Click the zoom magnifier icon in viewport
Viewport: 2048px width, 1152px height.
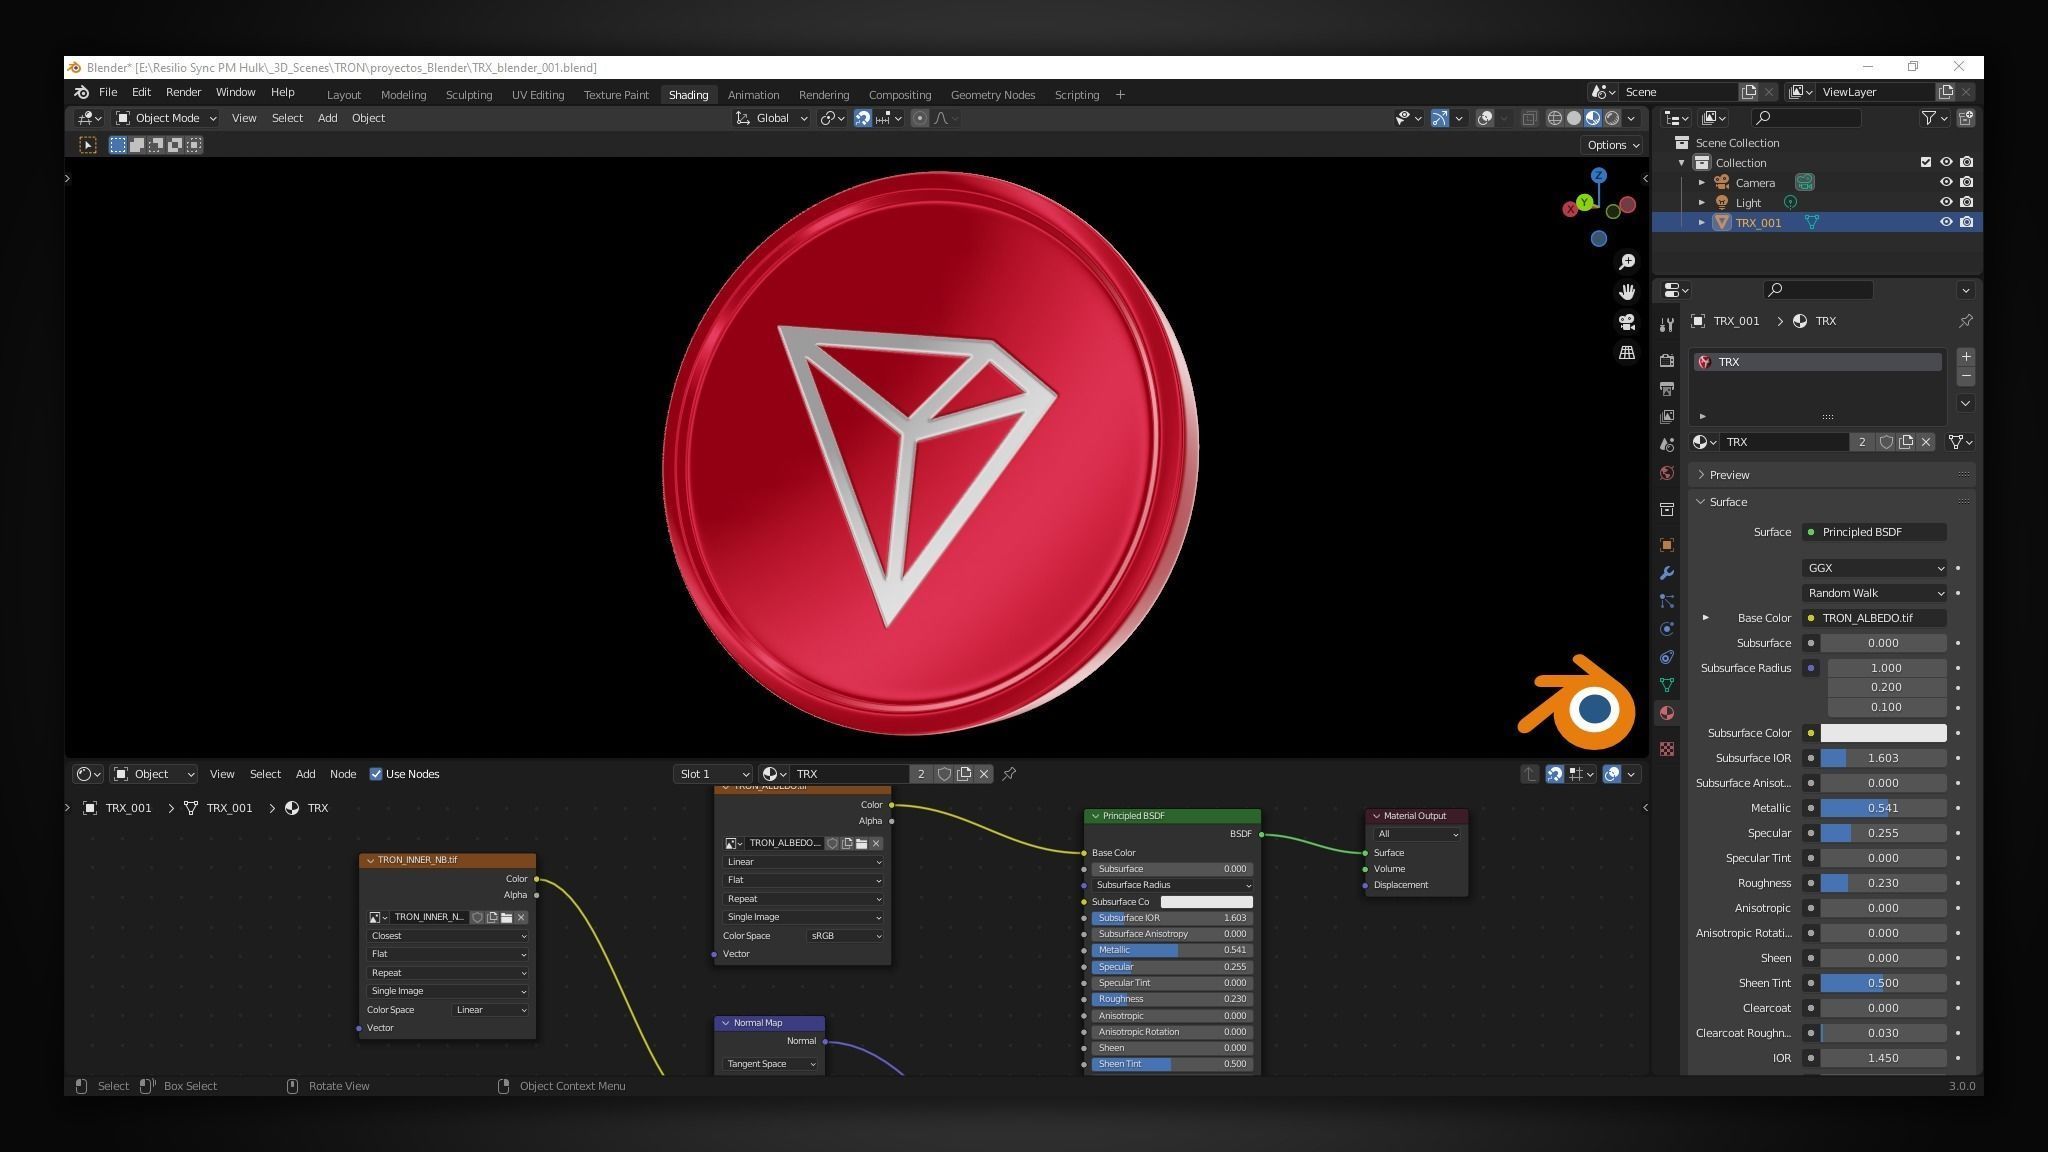1627,261
